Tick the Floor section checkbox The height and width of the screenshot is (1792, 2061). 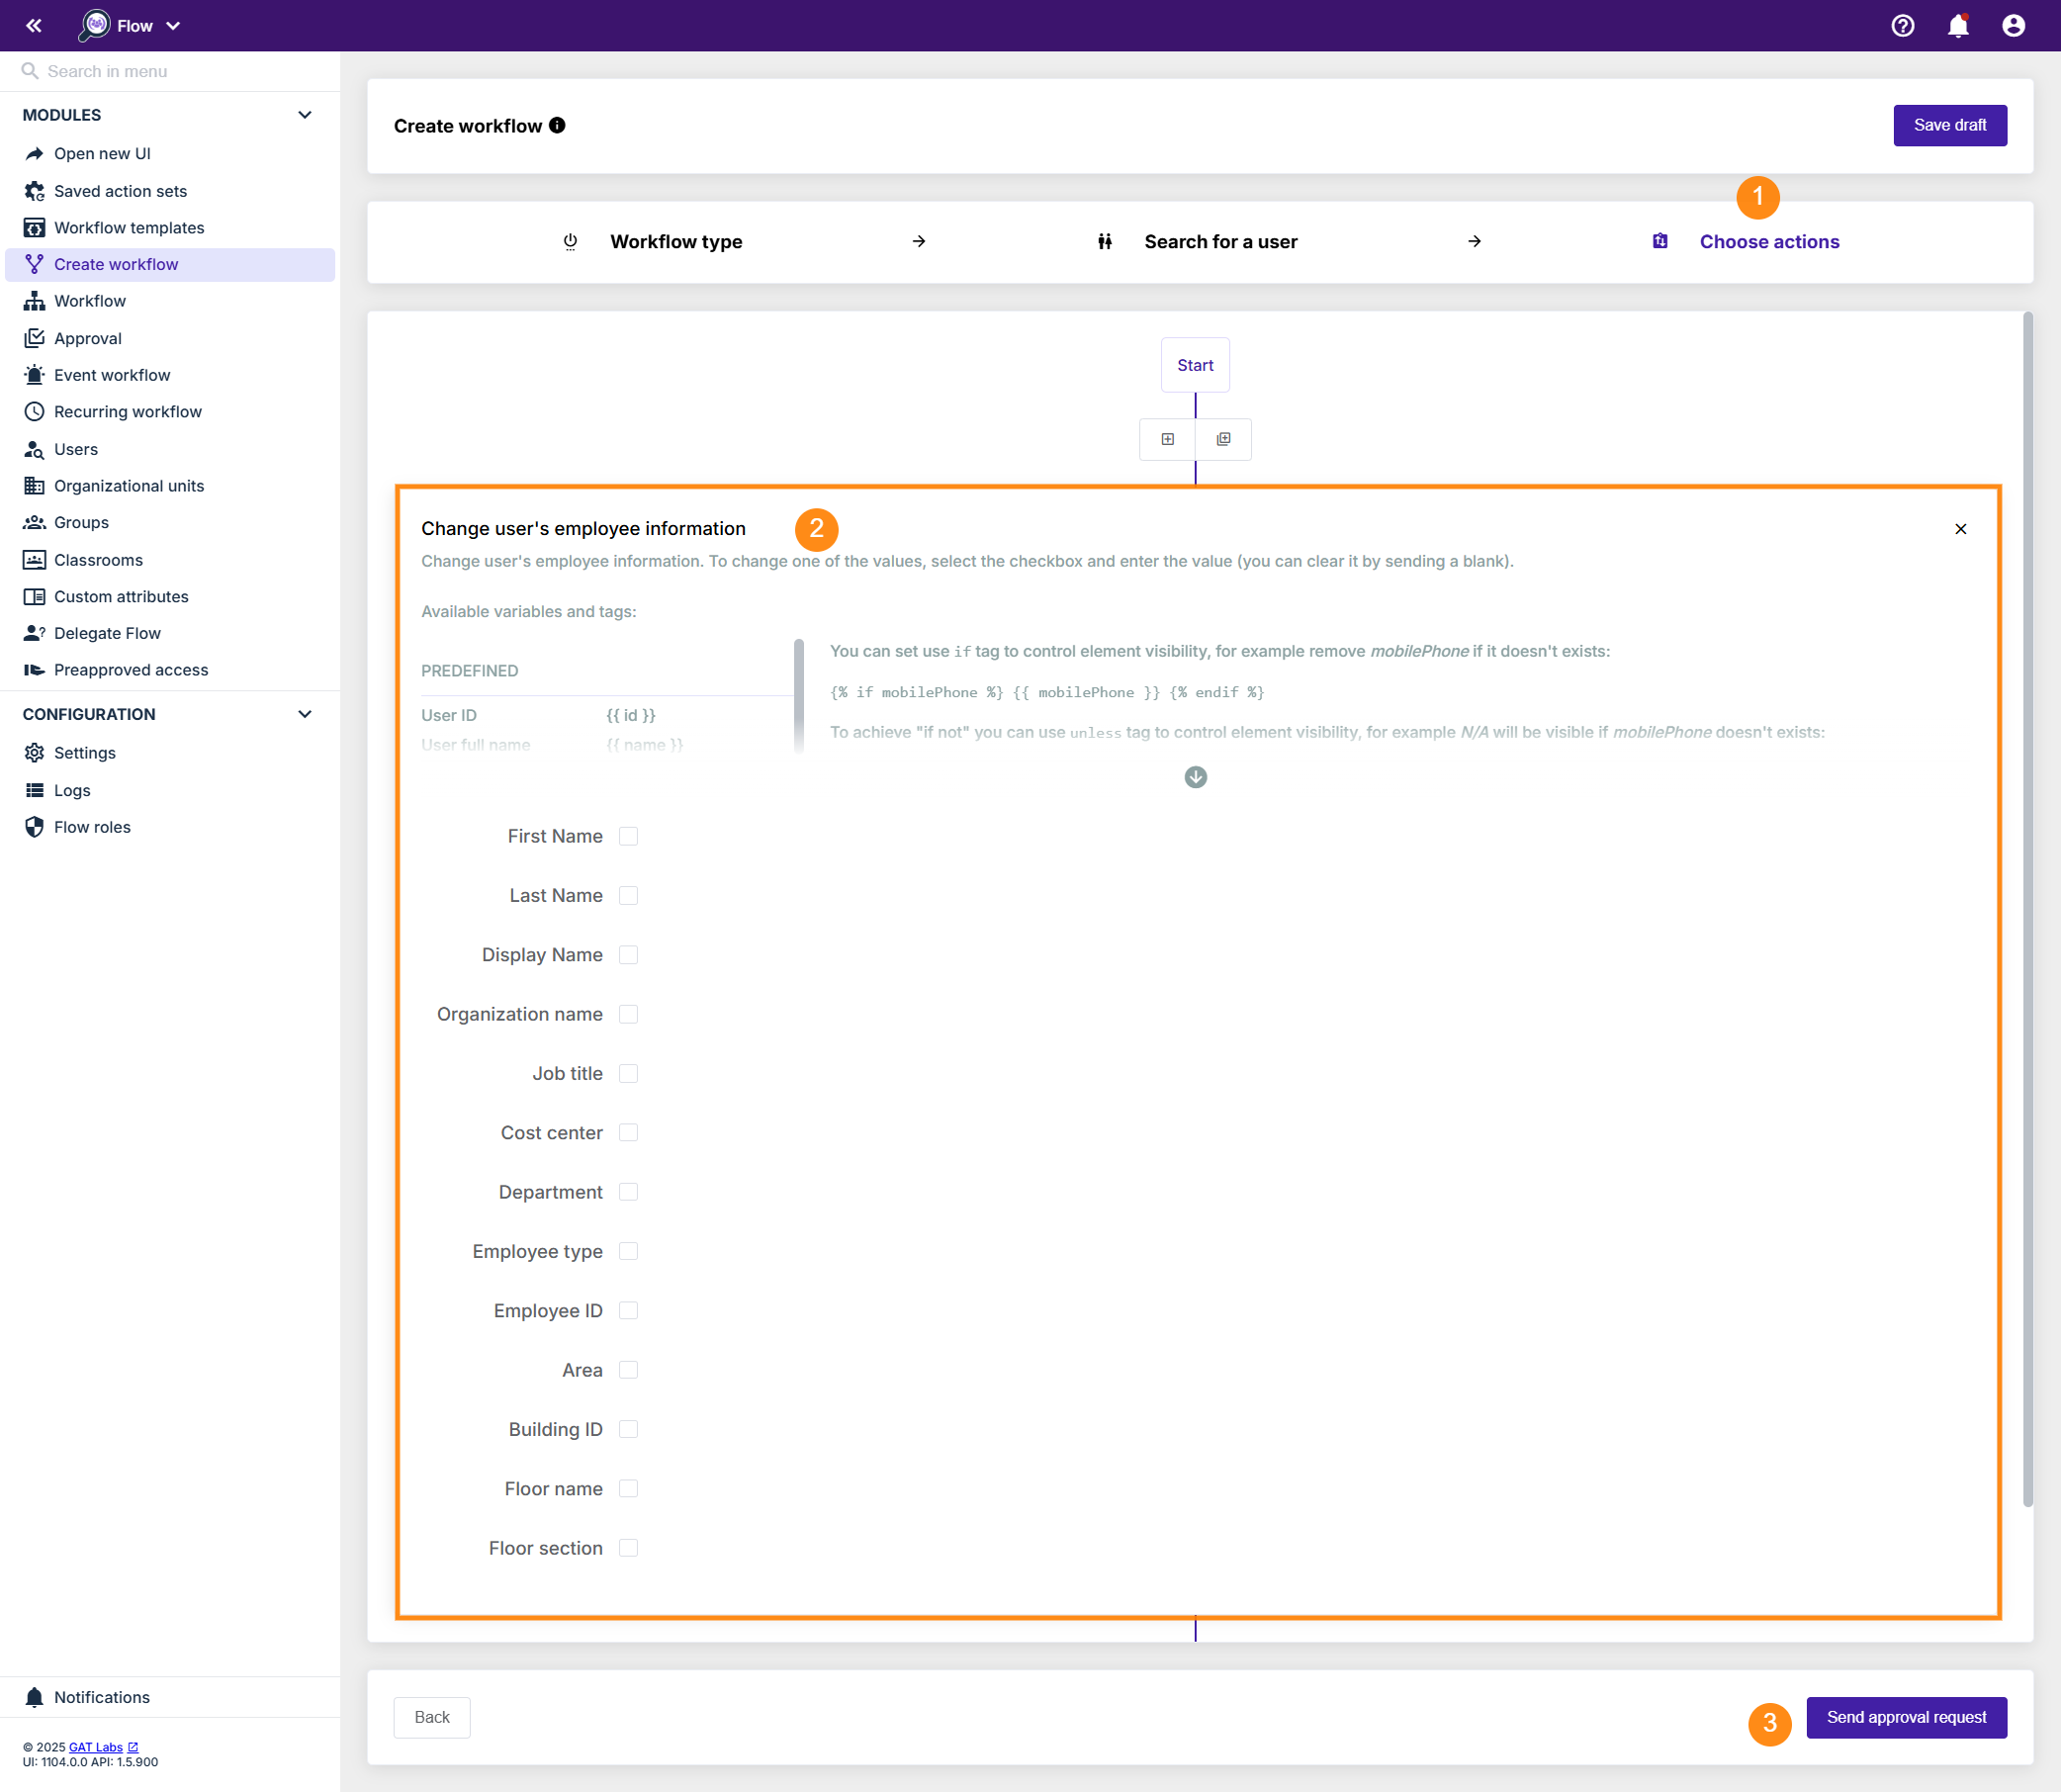point(628,1548)
